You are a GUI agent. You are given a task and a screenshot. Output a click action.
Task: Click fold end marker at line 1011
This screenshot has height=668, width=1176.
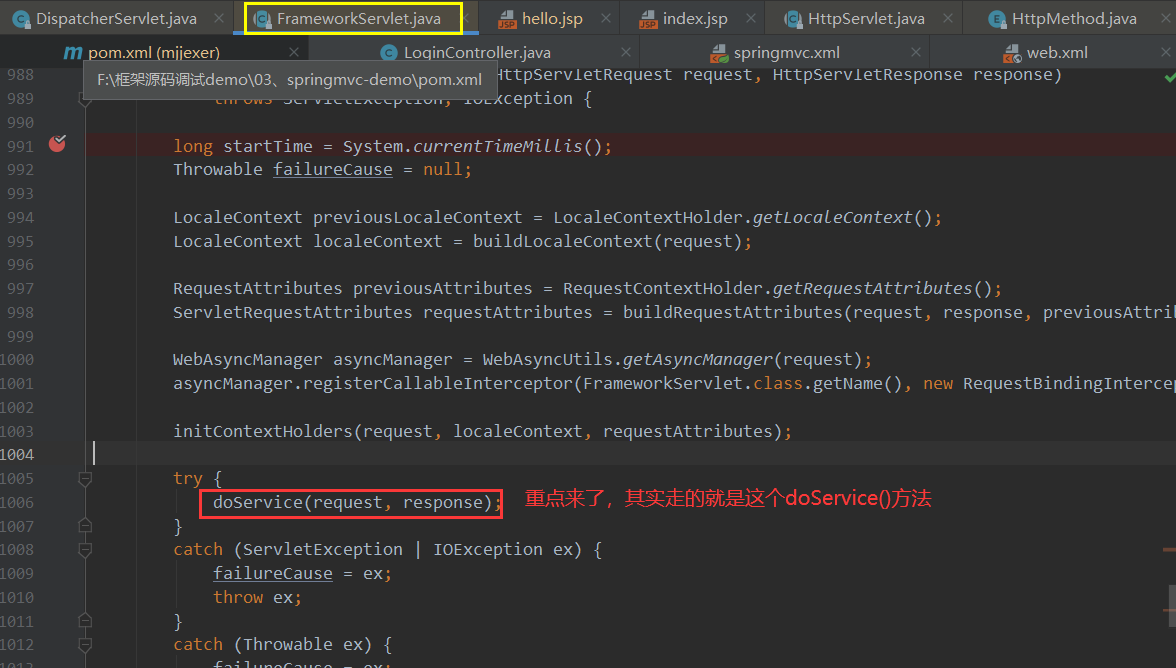click(x=86, y=621)
